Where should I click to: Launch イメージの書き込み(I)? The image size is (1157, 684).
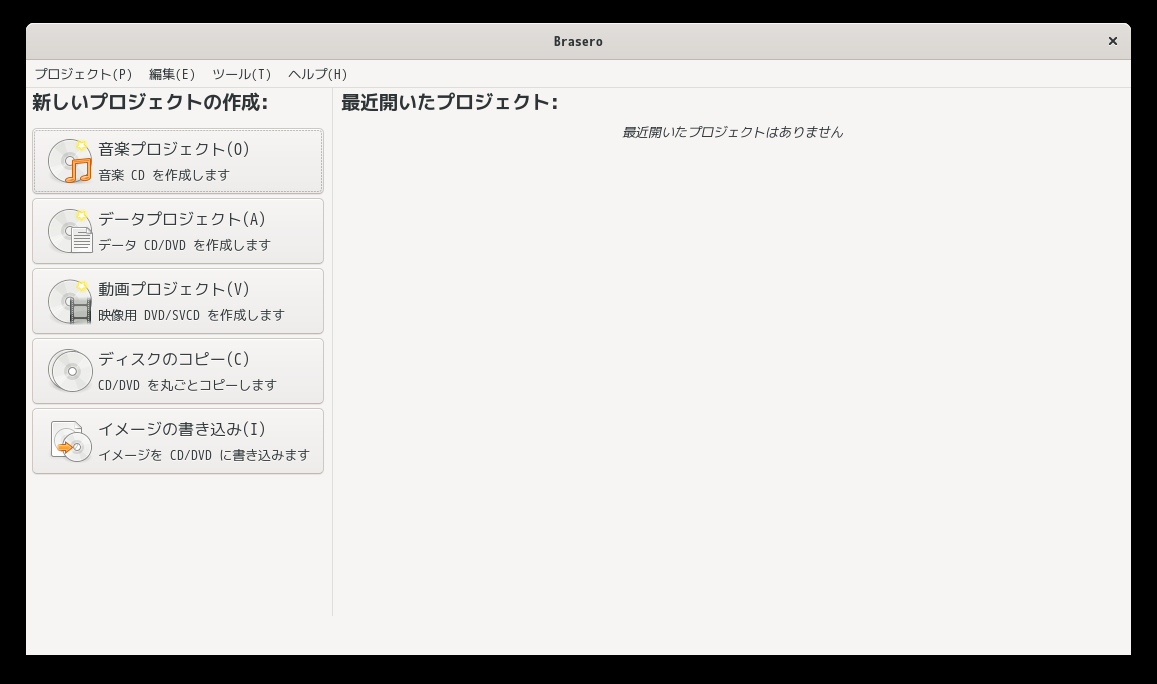pyautogui.click(x=178, y=441)
